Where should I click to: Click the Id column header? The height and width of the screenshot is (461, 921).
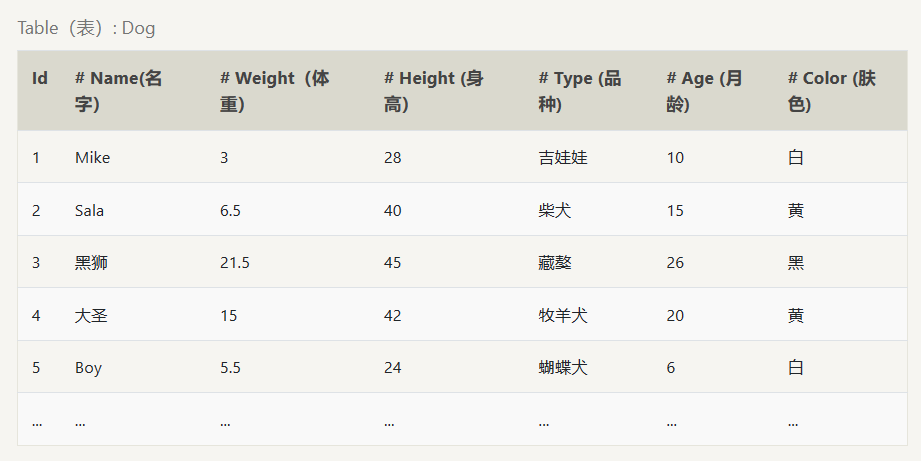[x=40, y=78]
